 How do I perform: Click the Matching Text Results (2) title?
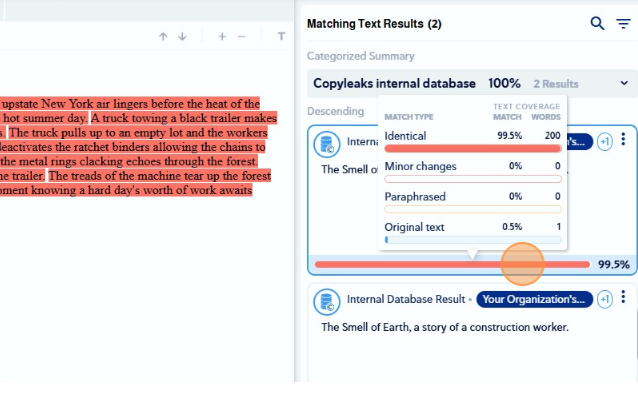click(x=374, y=24)
